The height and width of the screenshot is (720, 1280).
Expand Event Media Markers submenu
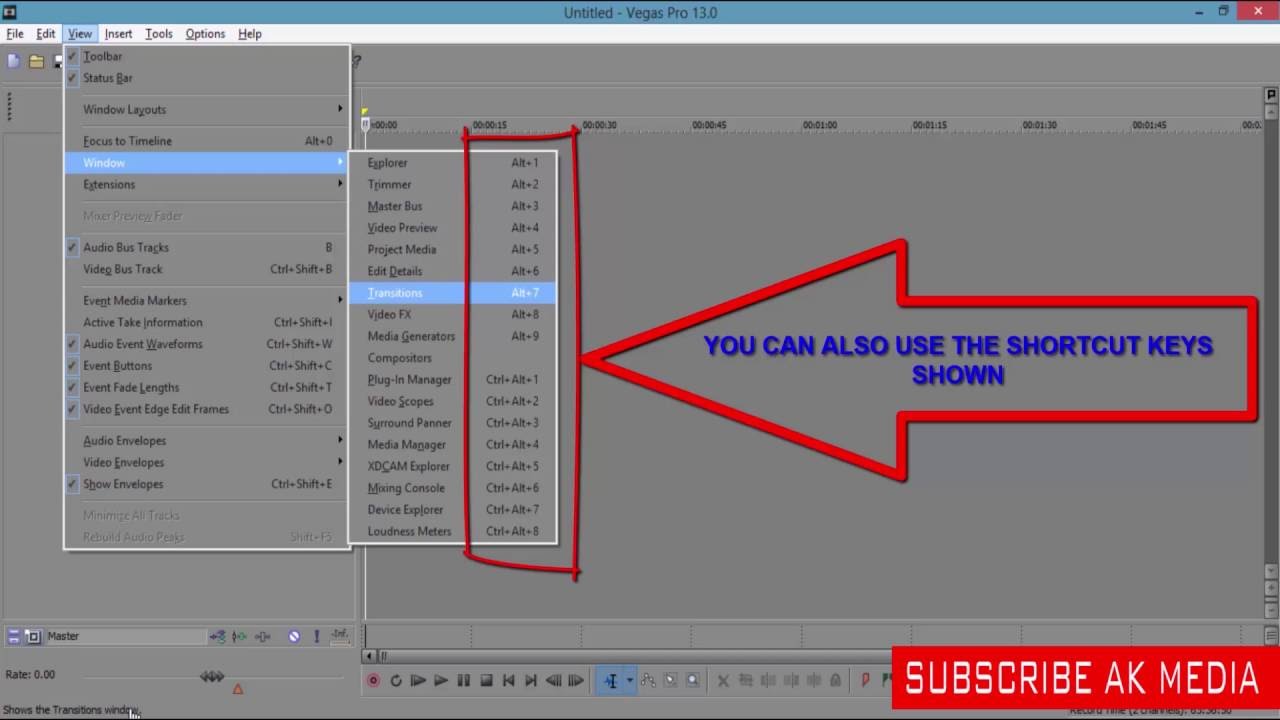[207, 300]
